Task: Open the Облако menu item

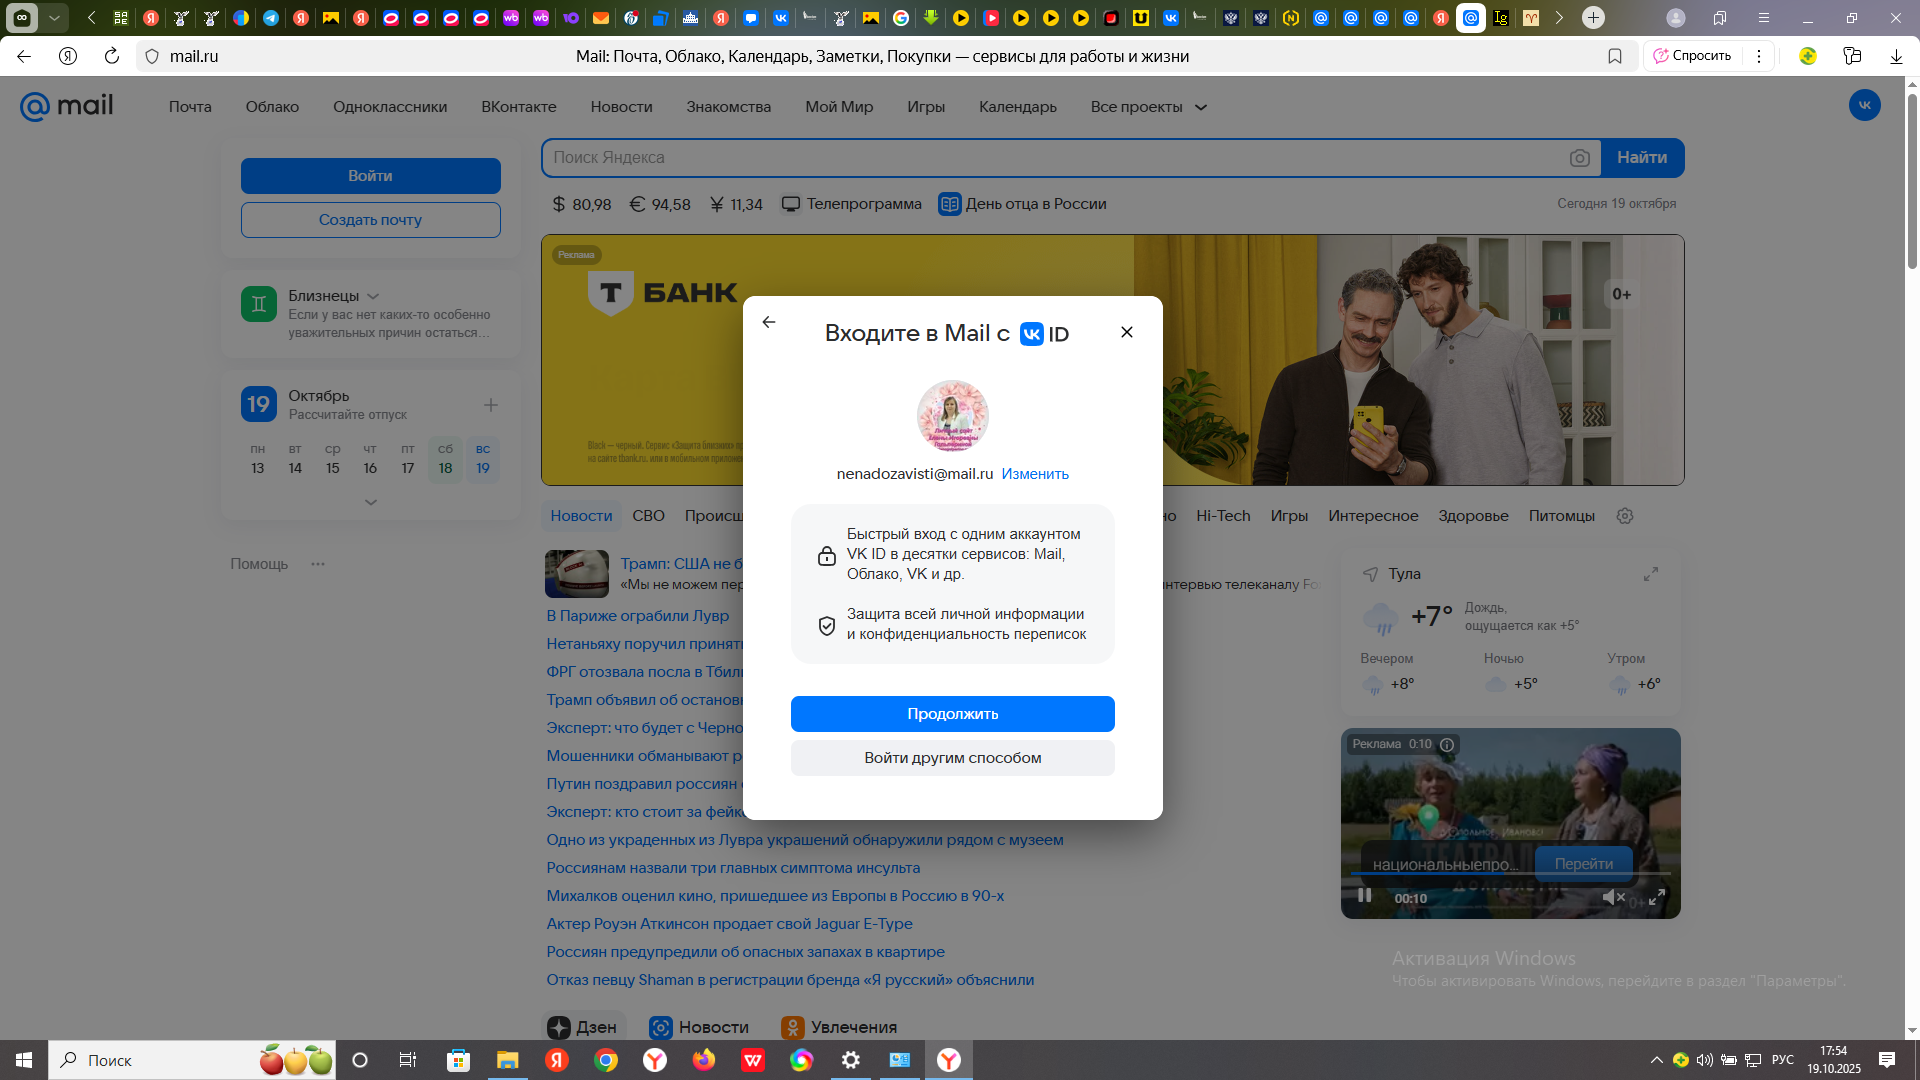Action: click(x=272, y=107)
